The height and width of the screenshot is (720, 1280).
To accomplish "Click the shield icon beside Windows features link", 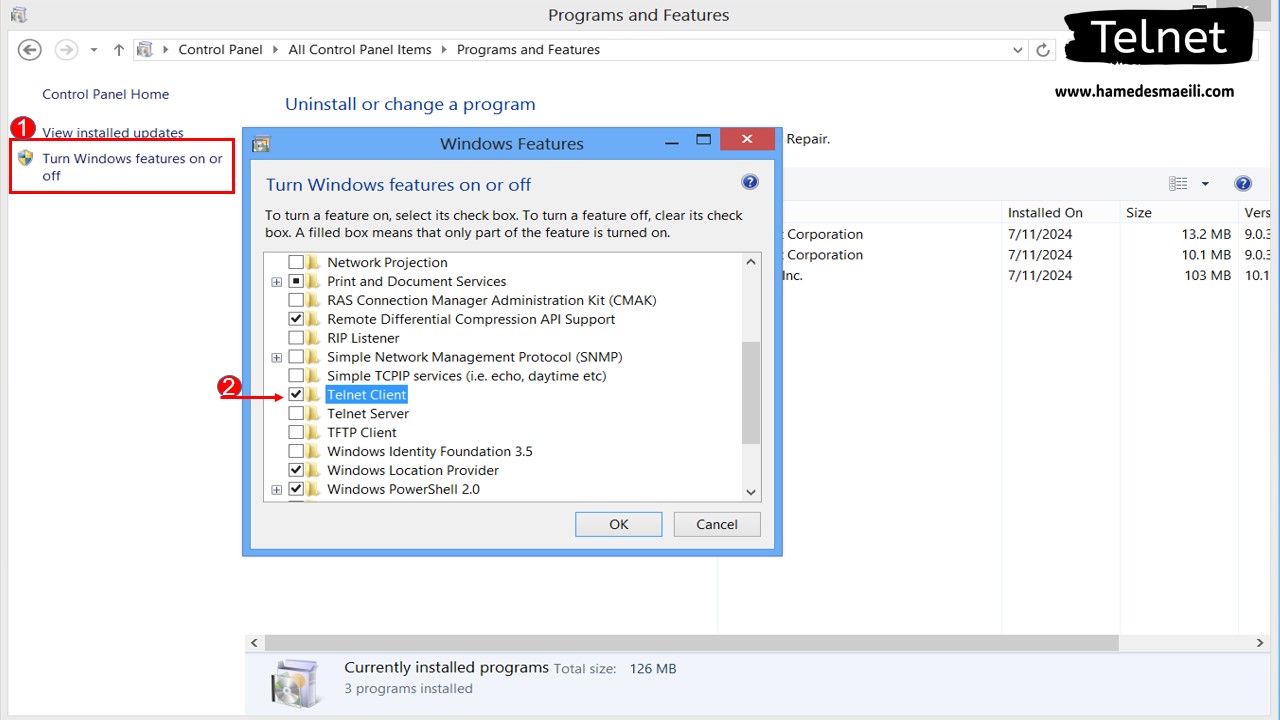I will (x=26, y=158).
